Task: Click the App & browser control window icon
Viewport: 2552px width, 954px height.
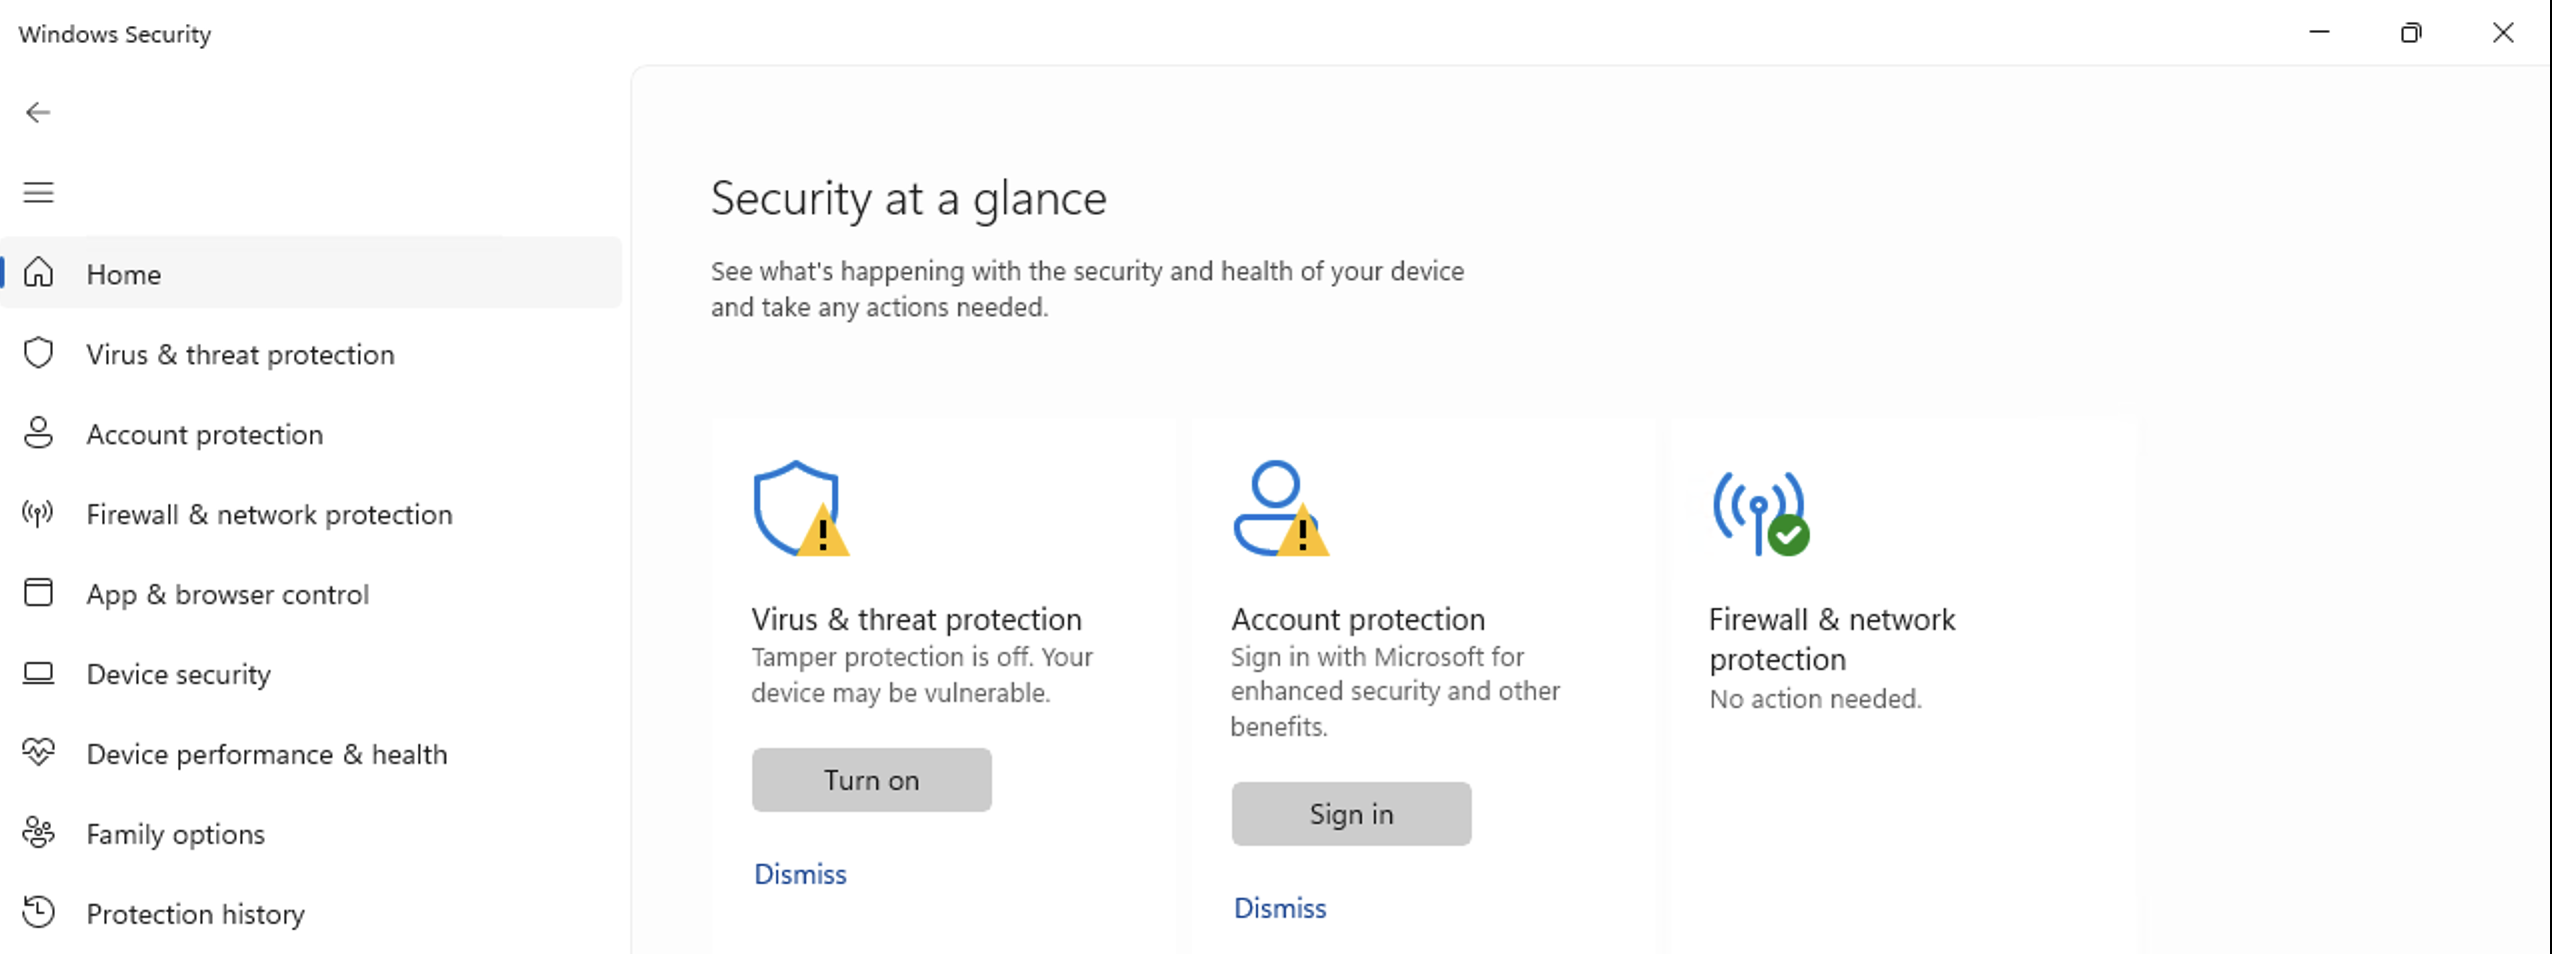Action: [38, 593]
